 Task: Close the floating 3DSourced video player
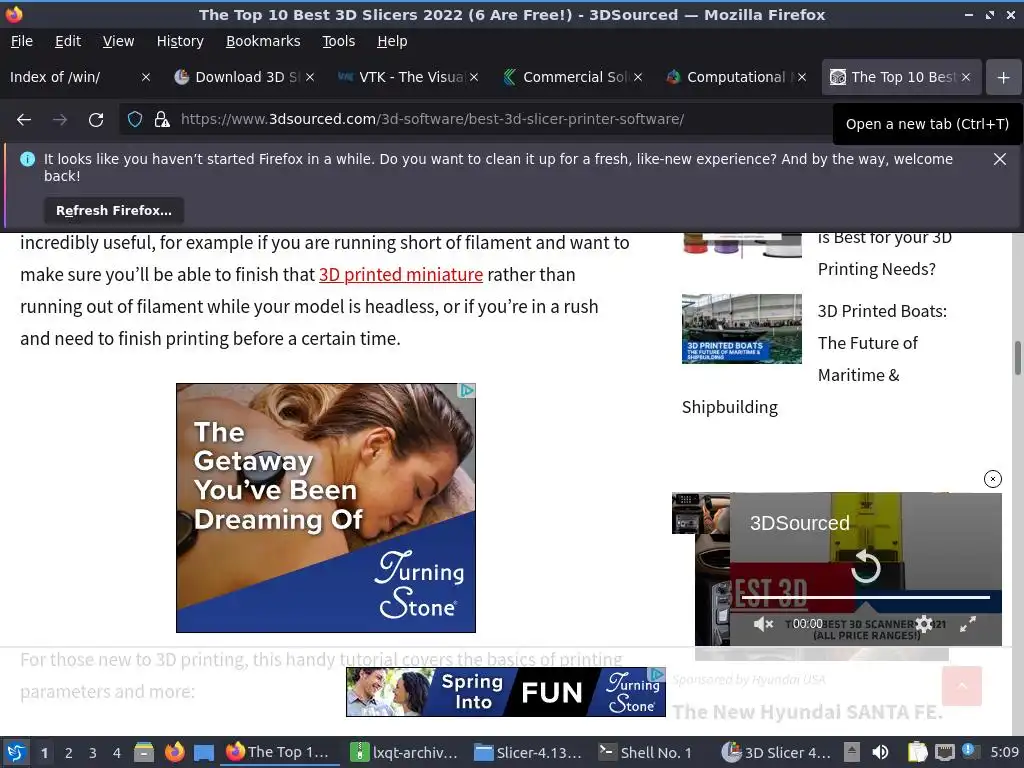(x=993, y=479)
